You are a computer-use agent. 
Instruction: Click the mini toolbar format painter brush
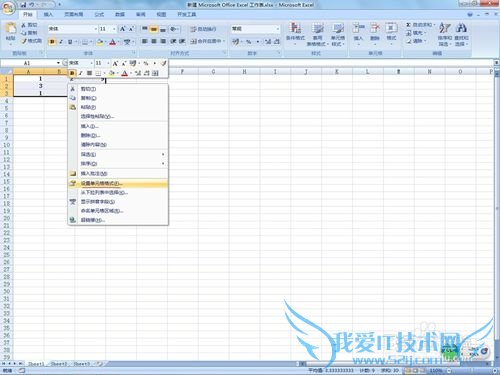(163, 63)
